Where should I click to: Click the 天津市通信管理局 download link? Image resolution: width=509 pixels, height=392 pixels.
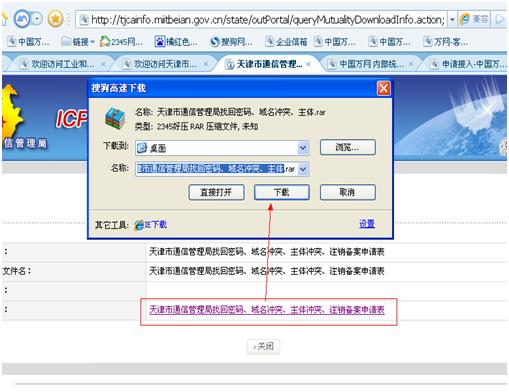click(267, 310)
